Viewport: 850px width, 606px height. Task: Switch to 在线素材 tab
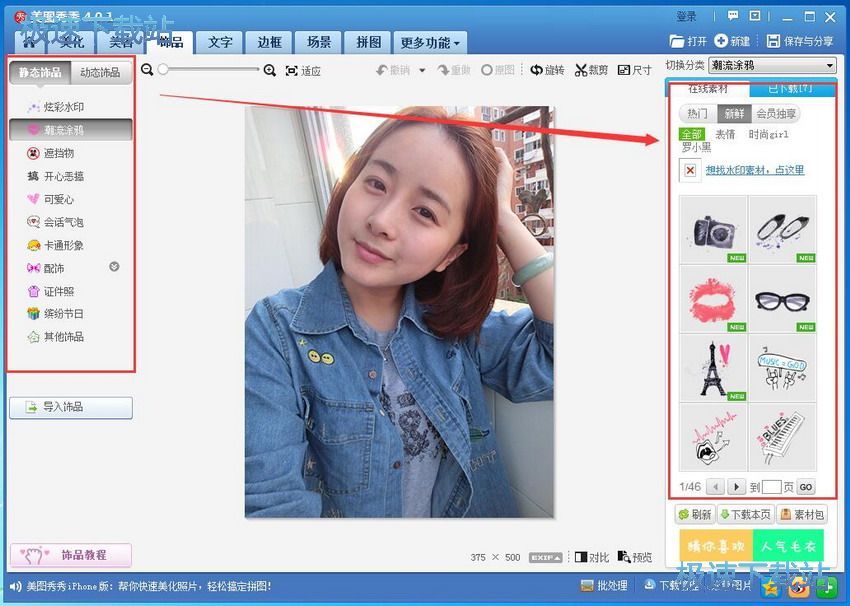pos(708,88)
